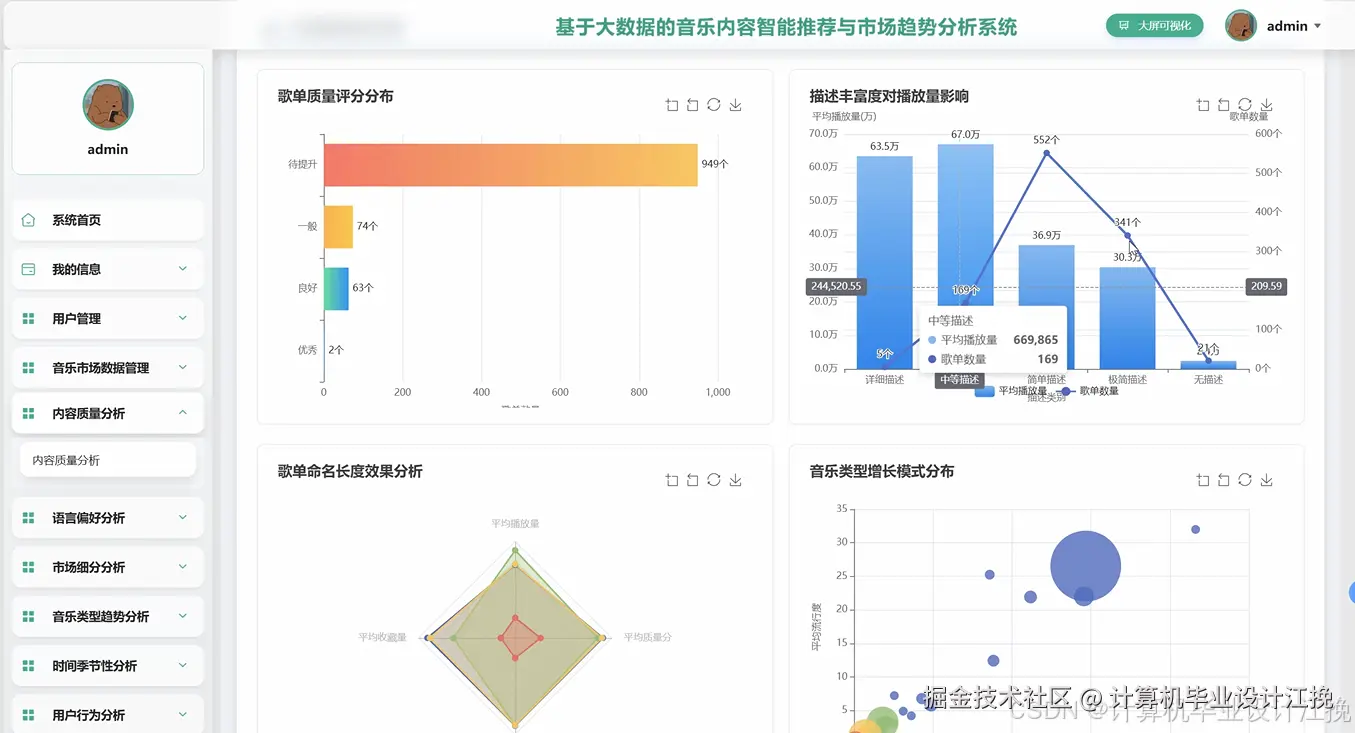The height and width of the screenshot is (733, 1355).
Task: Click the 详细描述 bar showing 63.5万
Action: tap(884, 263)
